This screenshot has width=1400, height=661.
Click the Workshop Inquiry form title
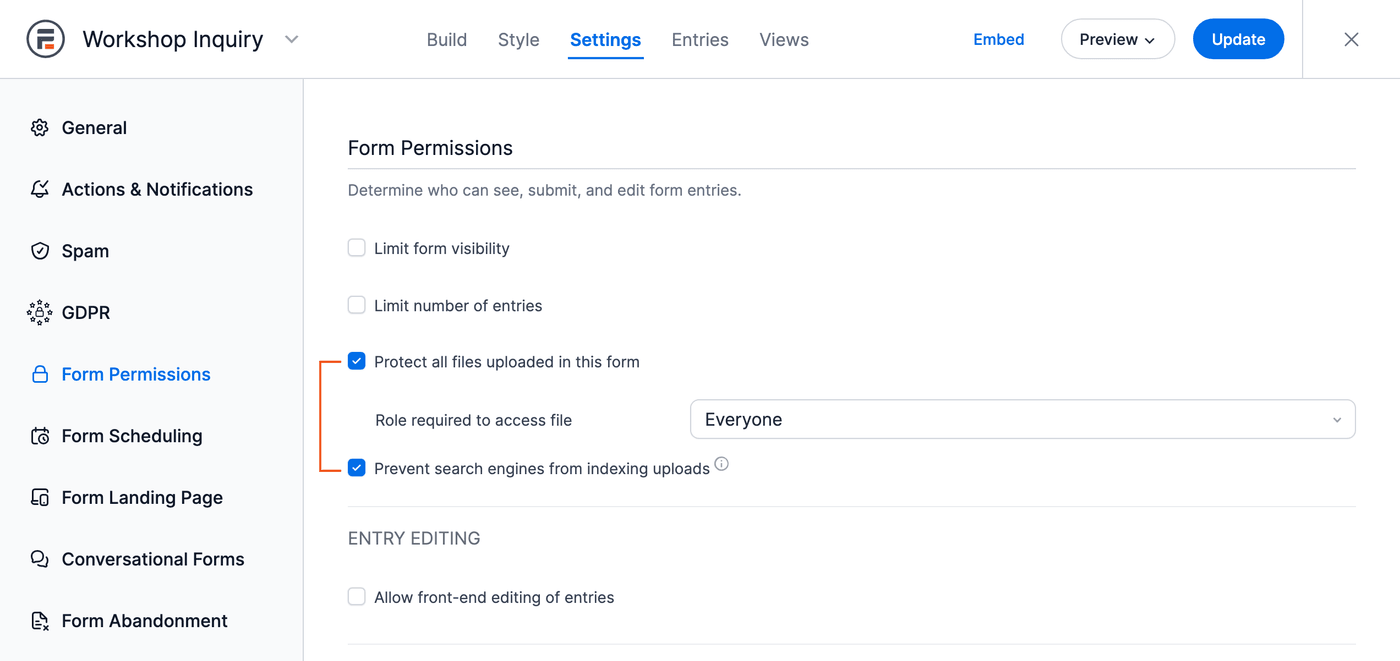[x=173, y=39]
